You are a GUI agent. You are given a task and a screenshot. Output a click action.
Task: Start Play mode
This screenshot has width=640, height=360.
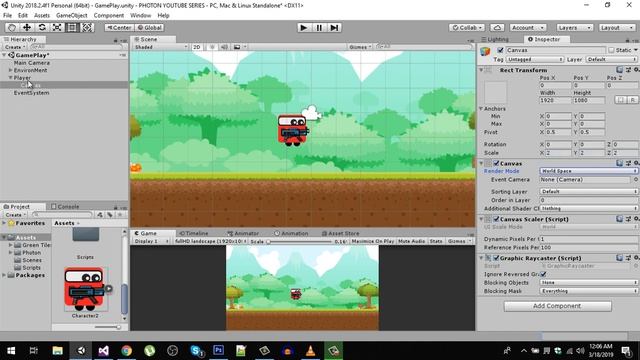pos(303,27)
